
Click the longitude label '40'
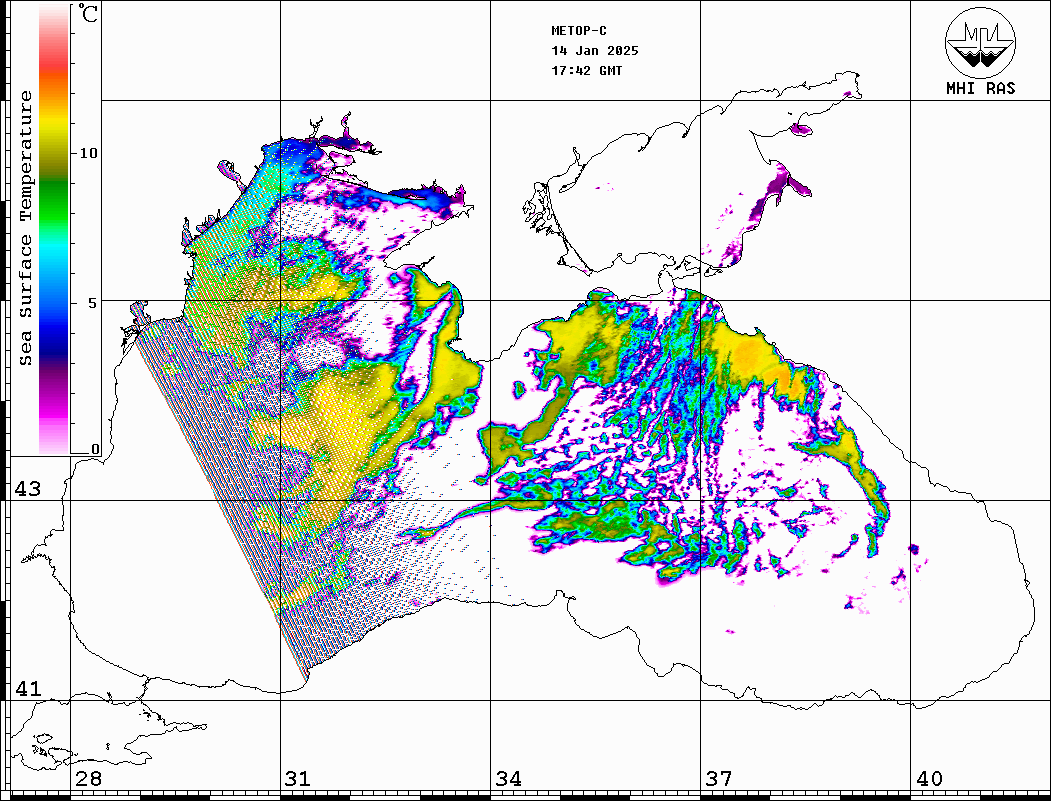(x=929, y=779)
